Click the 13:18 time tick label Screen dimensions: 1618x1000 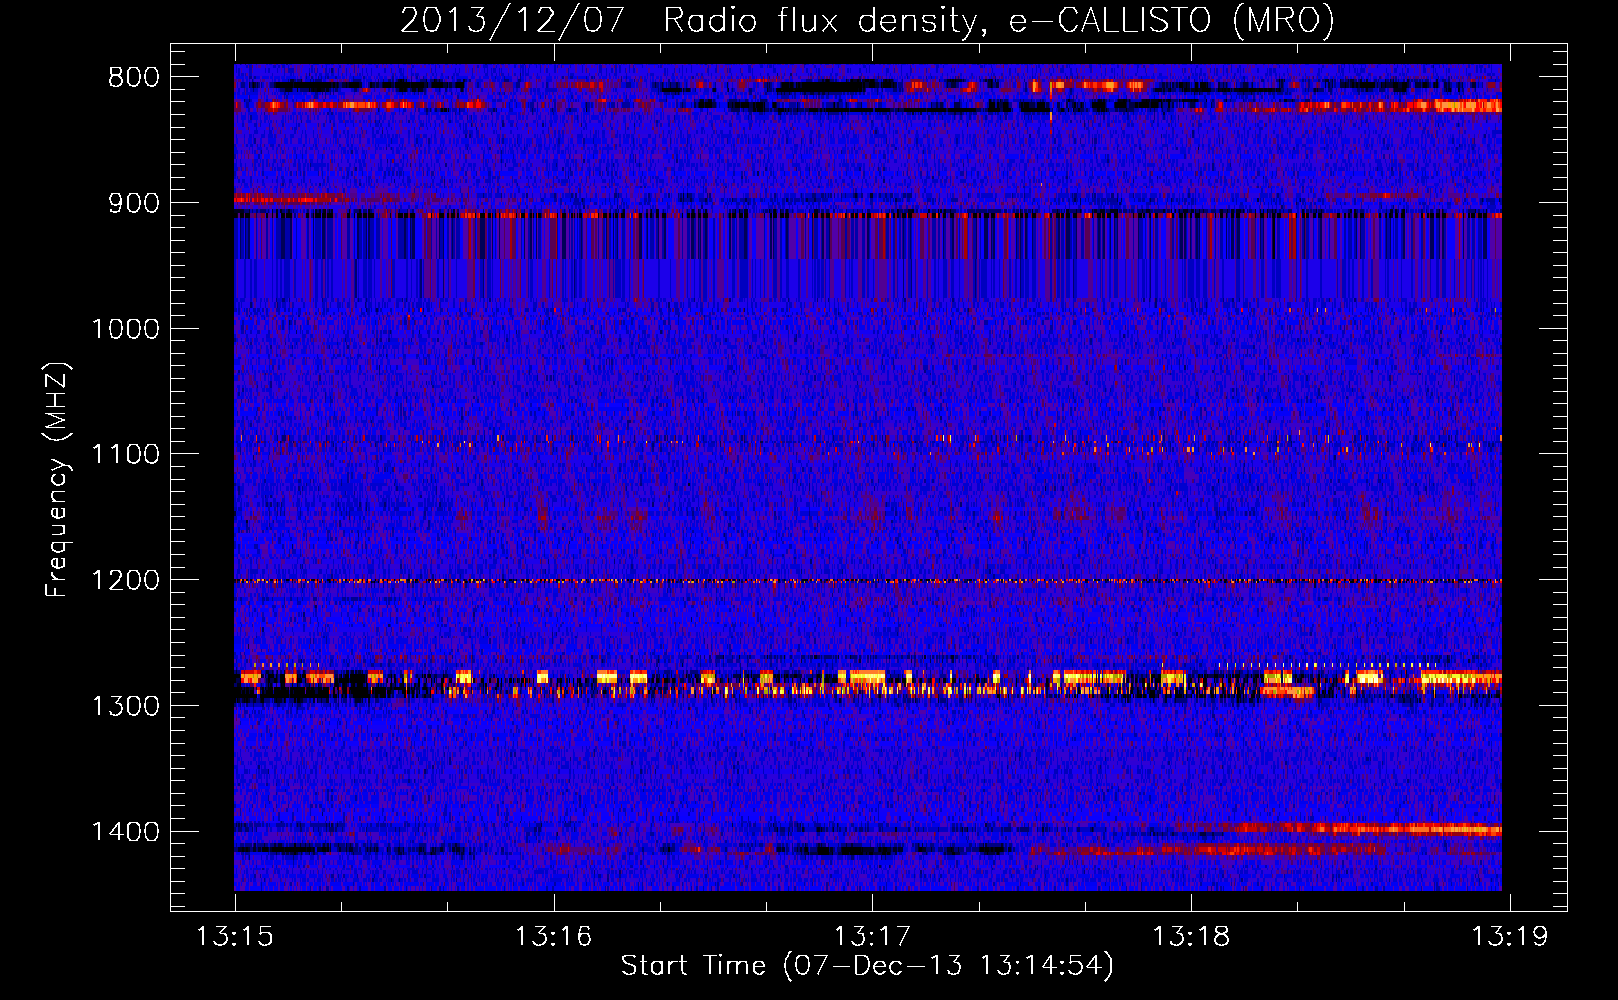pyautogui.click(x=1190, y=937)
